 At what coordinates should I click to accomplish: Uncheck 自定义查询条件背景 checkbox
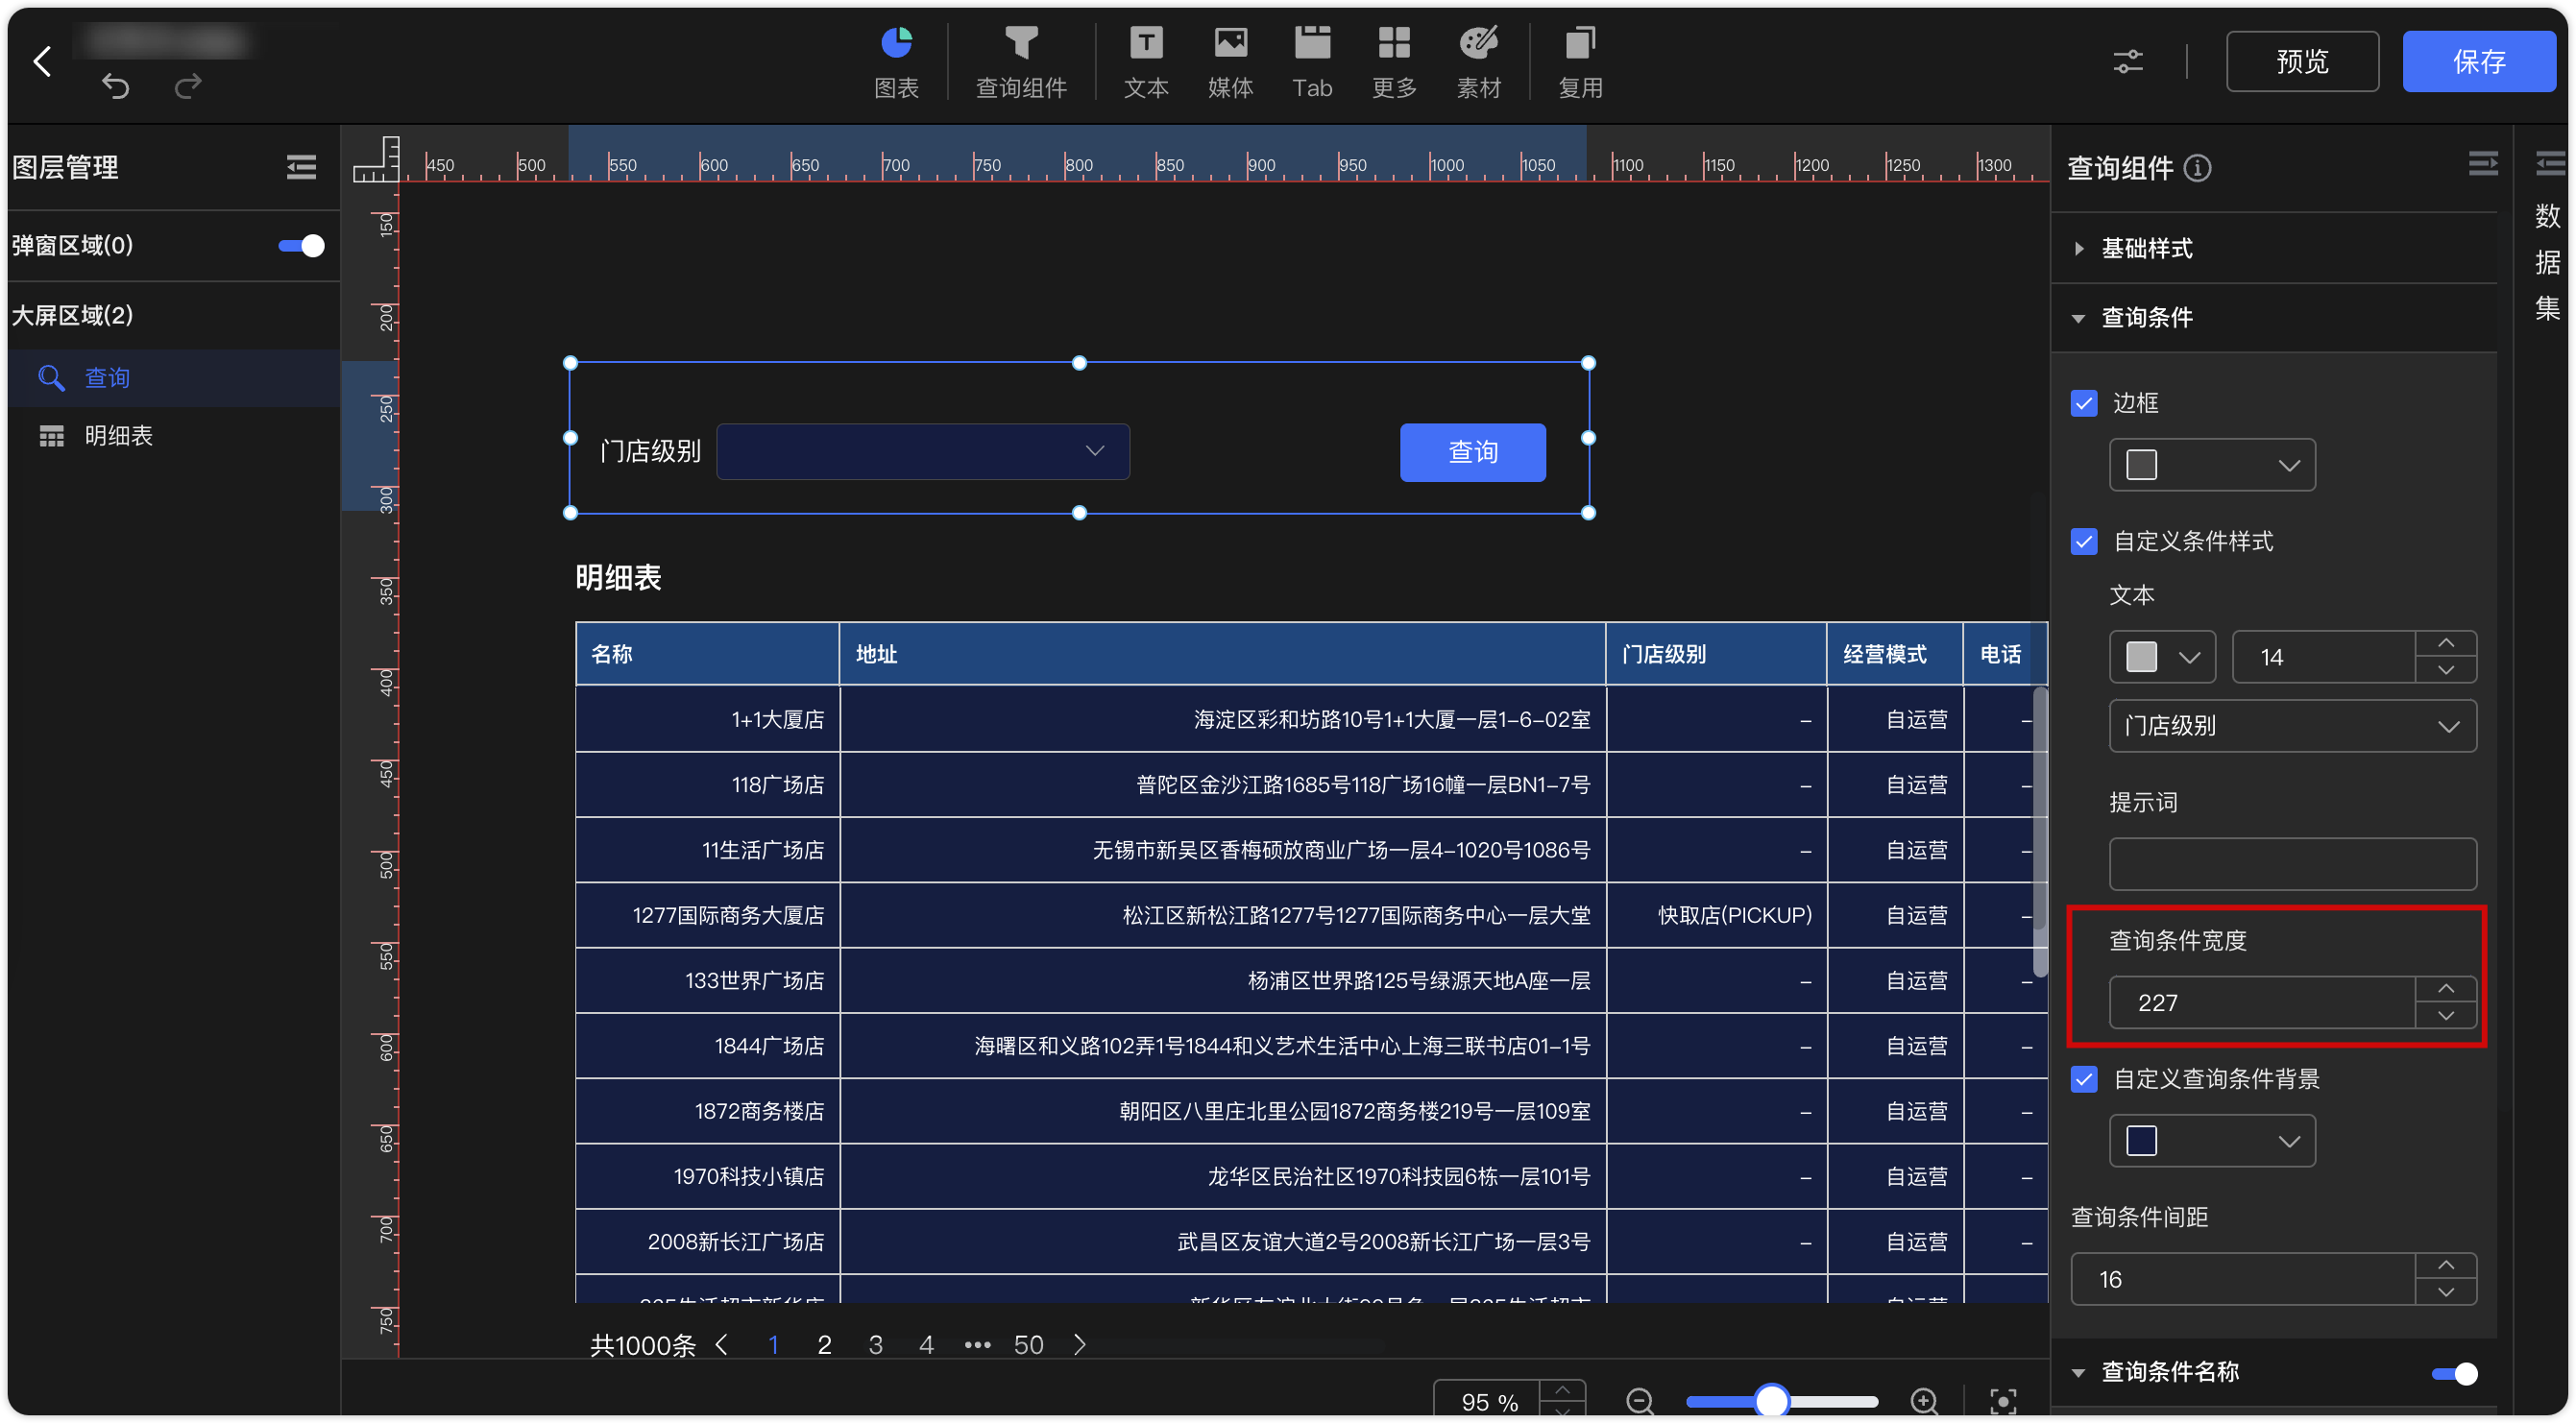click(x=2084, y=1079)
